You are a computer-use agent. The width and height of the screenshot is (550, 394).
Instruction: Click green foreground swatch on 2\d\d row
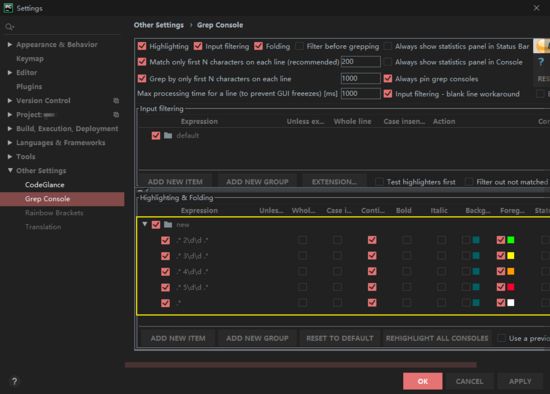click(x=511, y=240)
